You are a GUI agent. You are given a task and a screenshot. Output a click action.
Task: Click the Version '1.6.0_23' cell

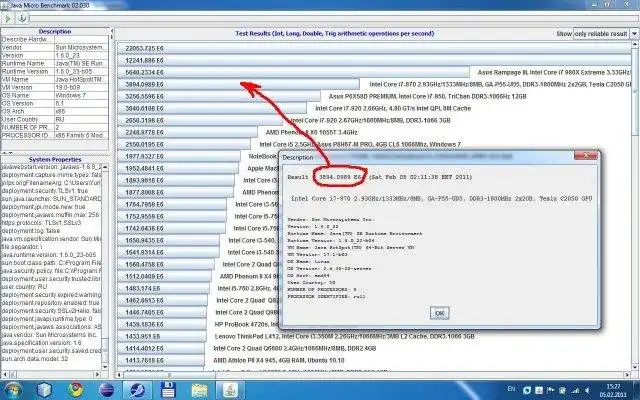(81, 56)
